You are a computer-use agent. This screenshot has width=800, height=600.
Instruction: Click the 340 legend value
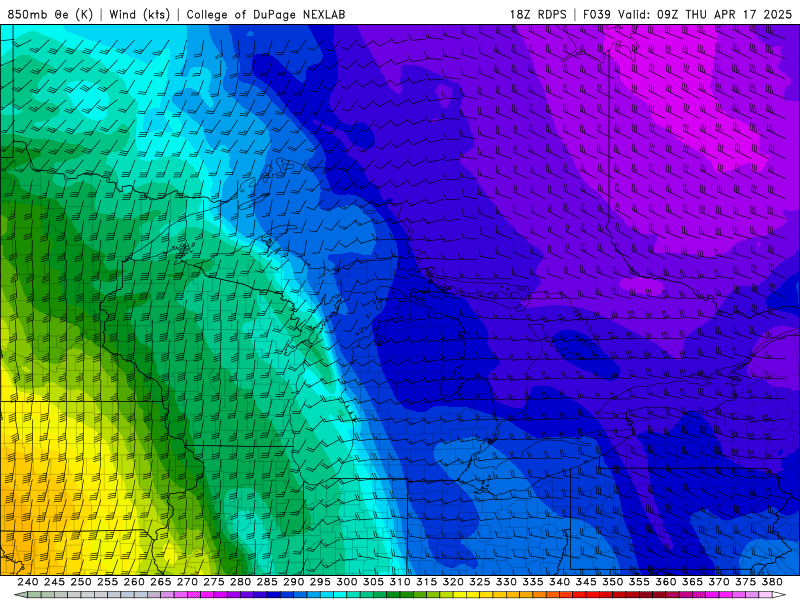(559, 582)
